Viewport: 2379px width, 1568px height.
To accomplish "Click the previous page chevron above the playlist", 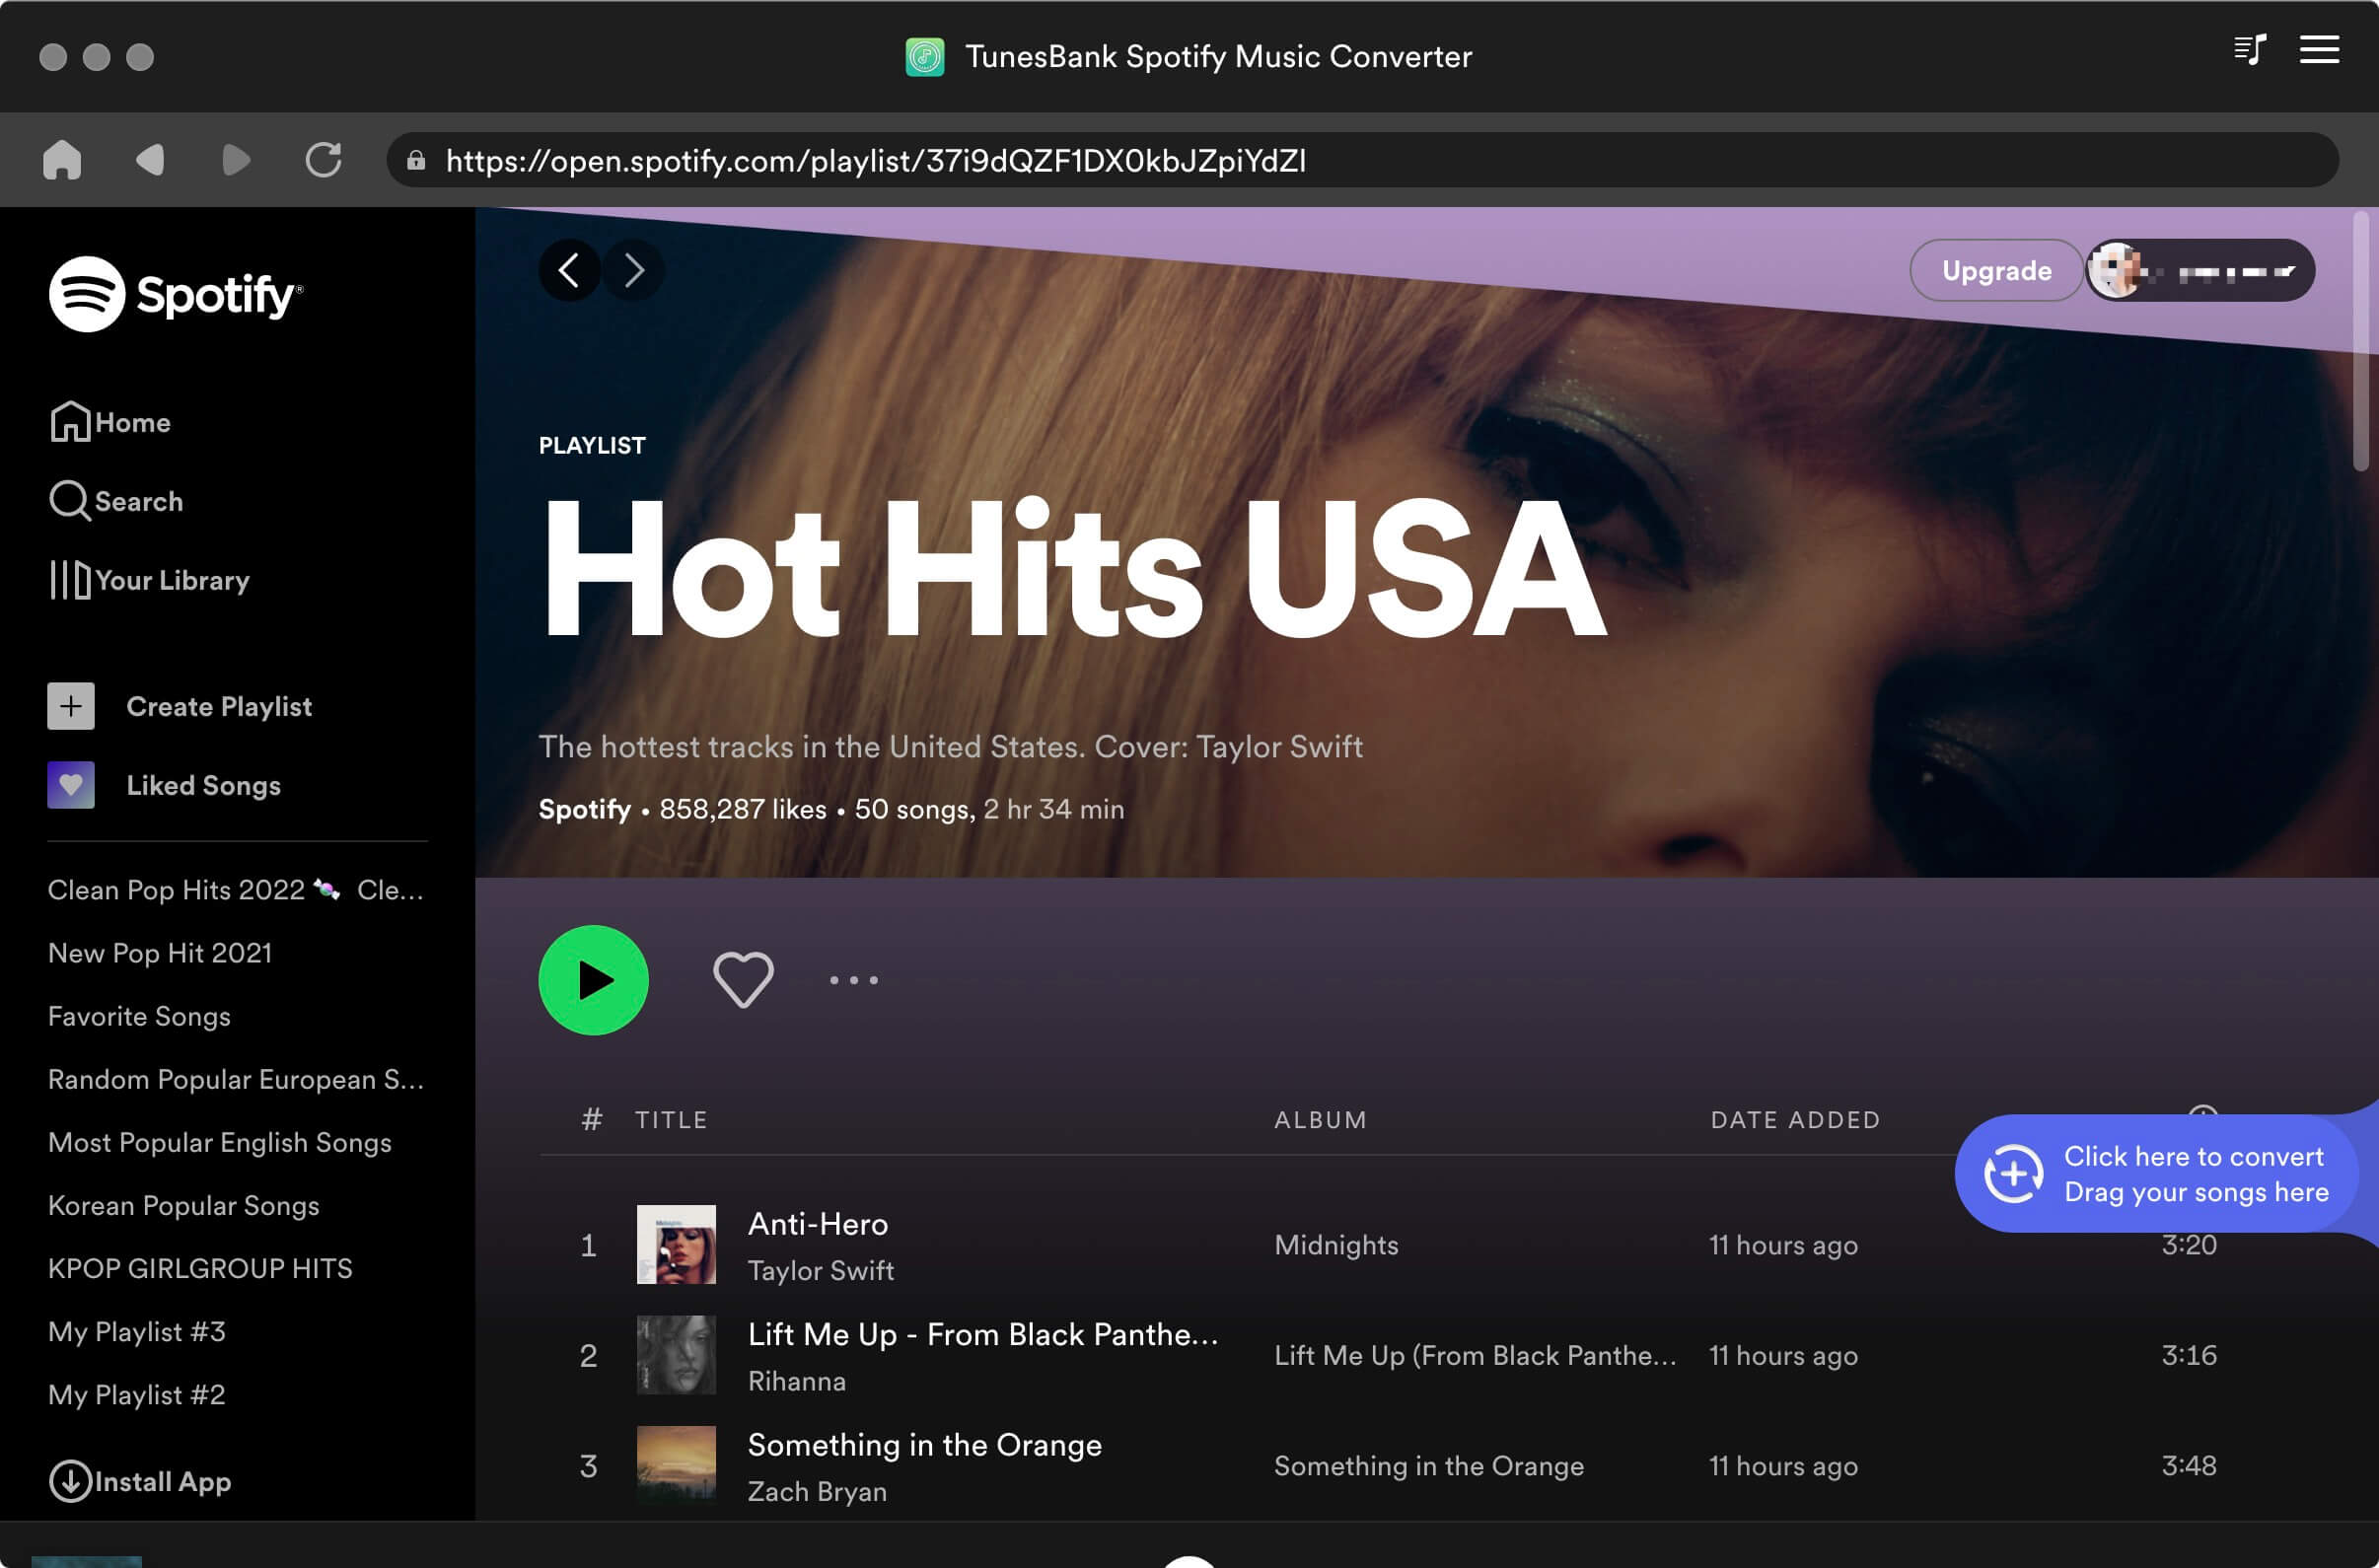I will tap(569, 270).
